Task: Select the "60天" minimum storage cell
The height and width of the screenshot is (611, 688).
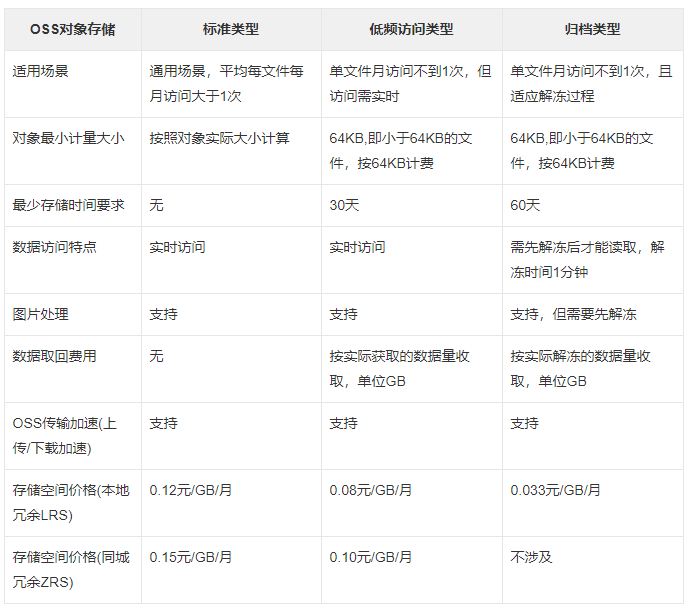Action: coord(525,205)
